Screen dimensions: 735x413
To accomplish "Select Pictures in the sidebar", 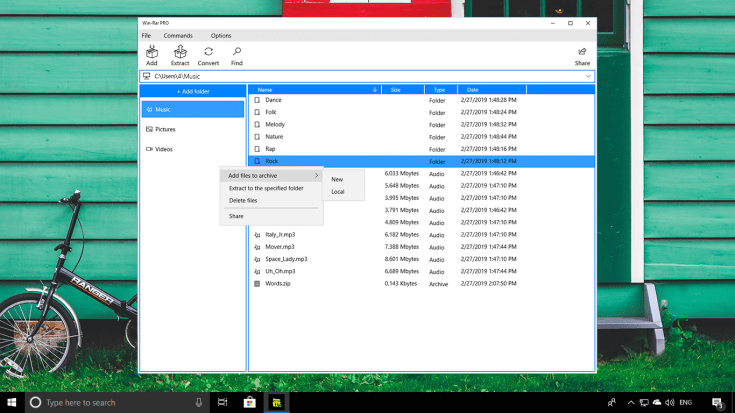I will pos(165,129).
